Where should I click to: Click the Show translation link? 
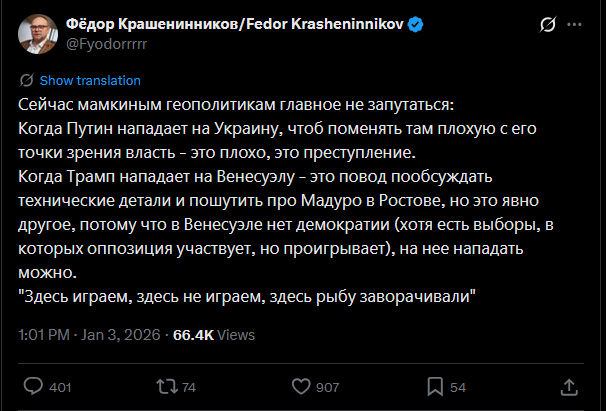coord(90,80)
